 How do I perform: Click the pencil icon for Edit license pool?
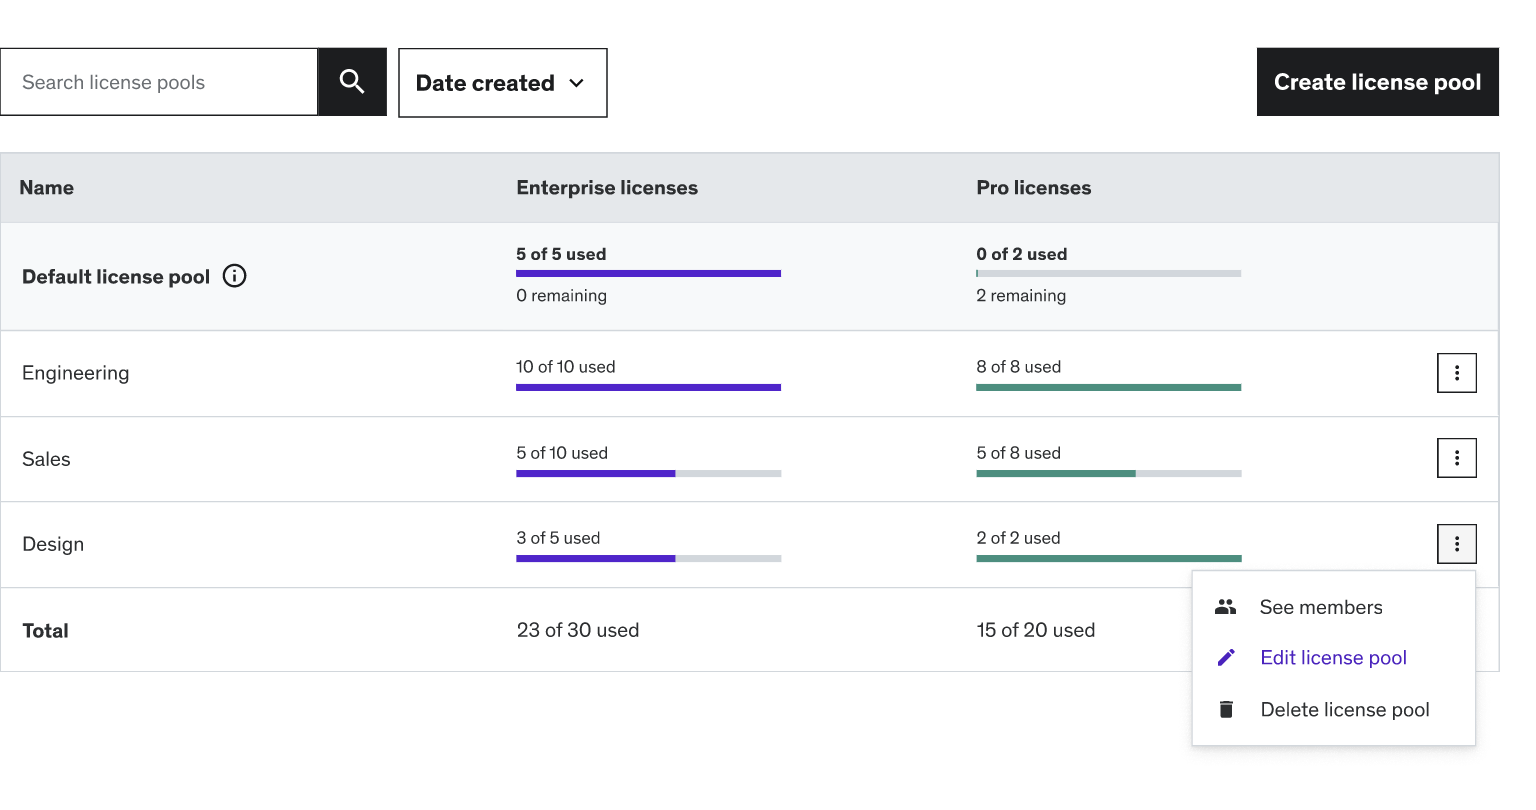click(x=1226, y=658)
